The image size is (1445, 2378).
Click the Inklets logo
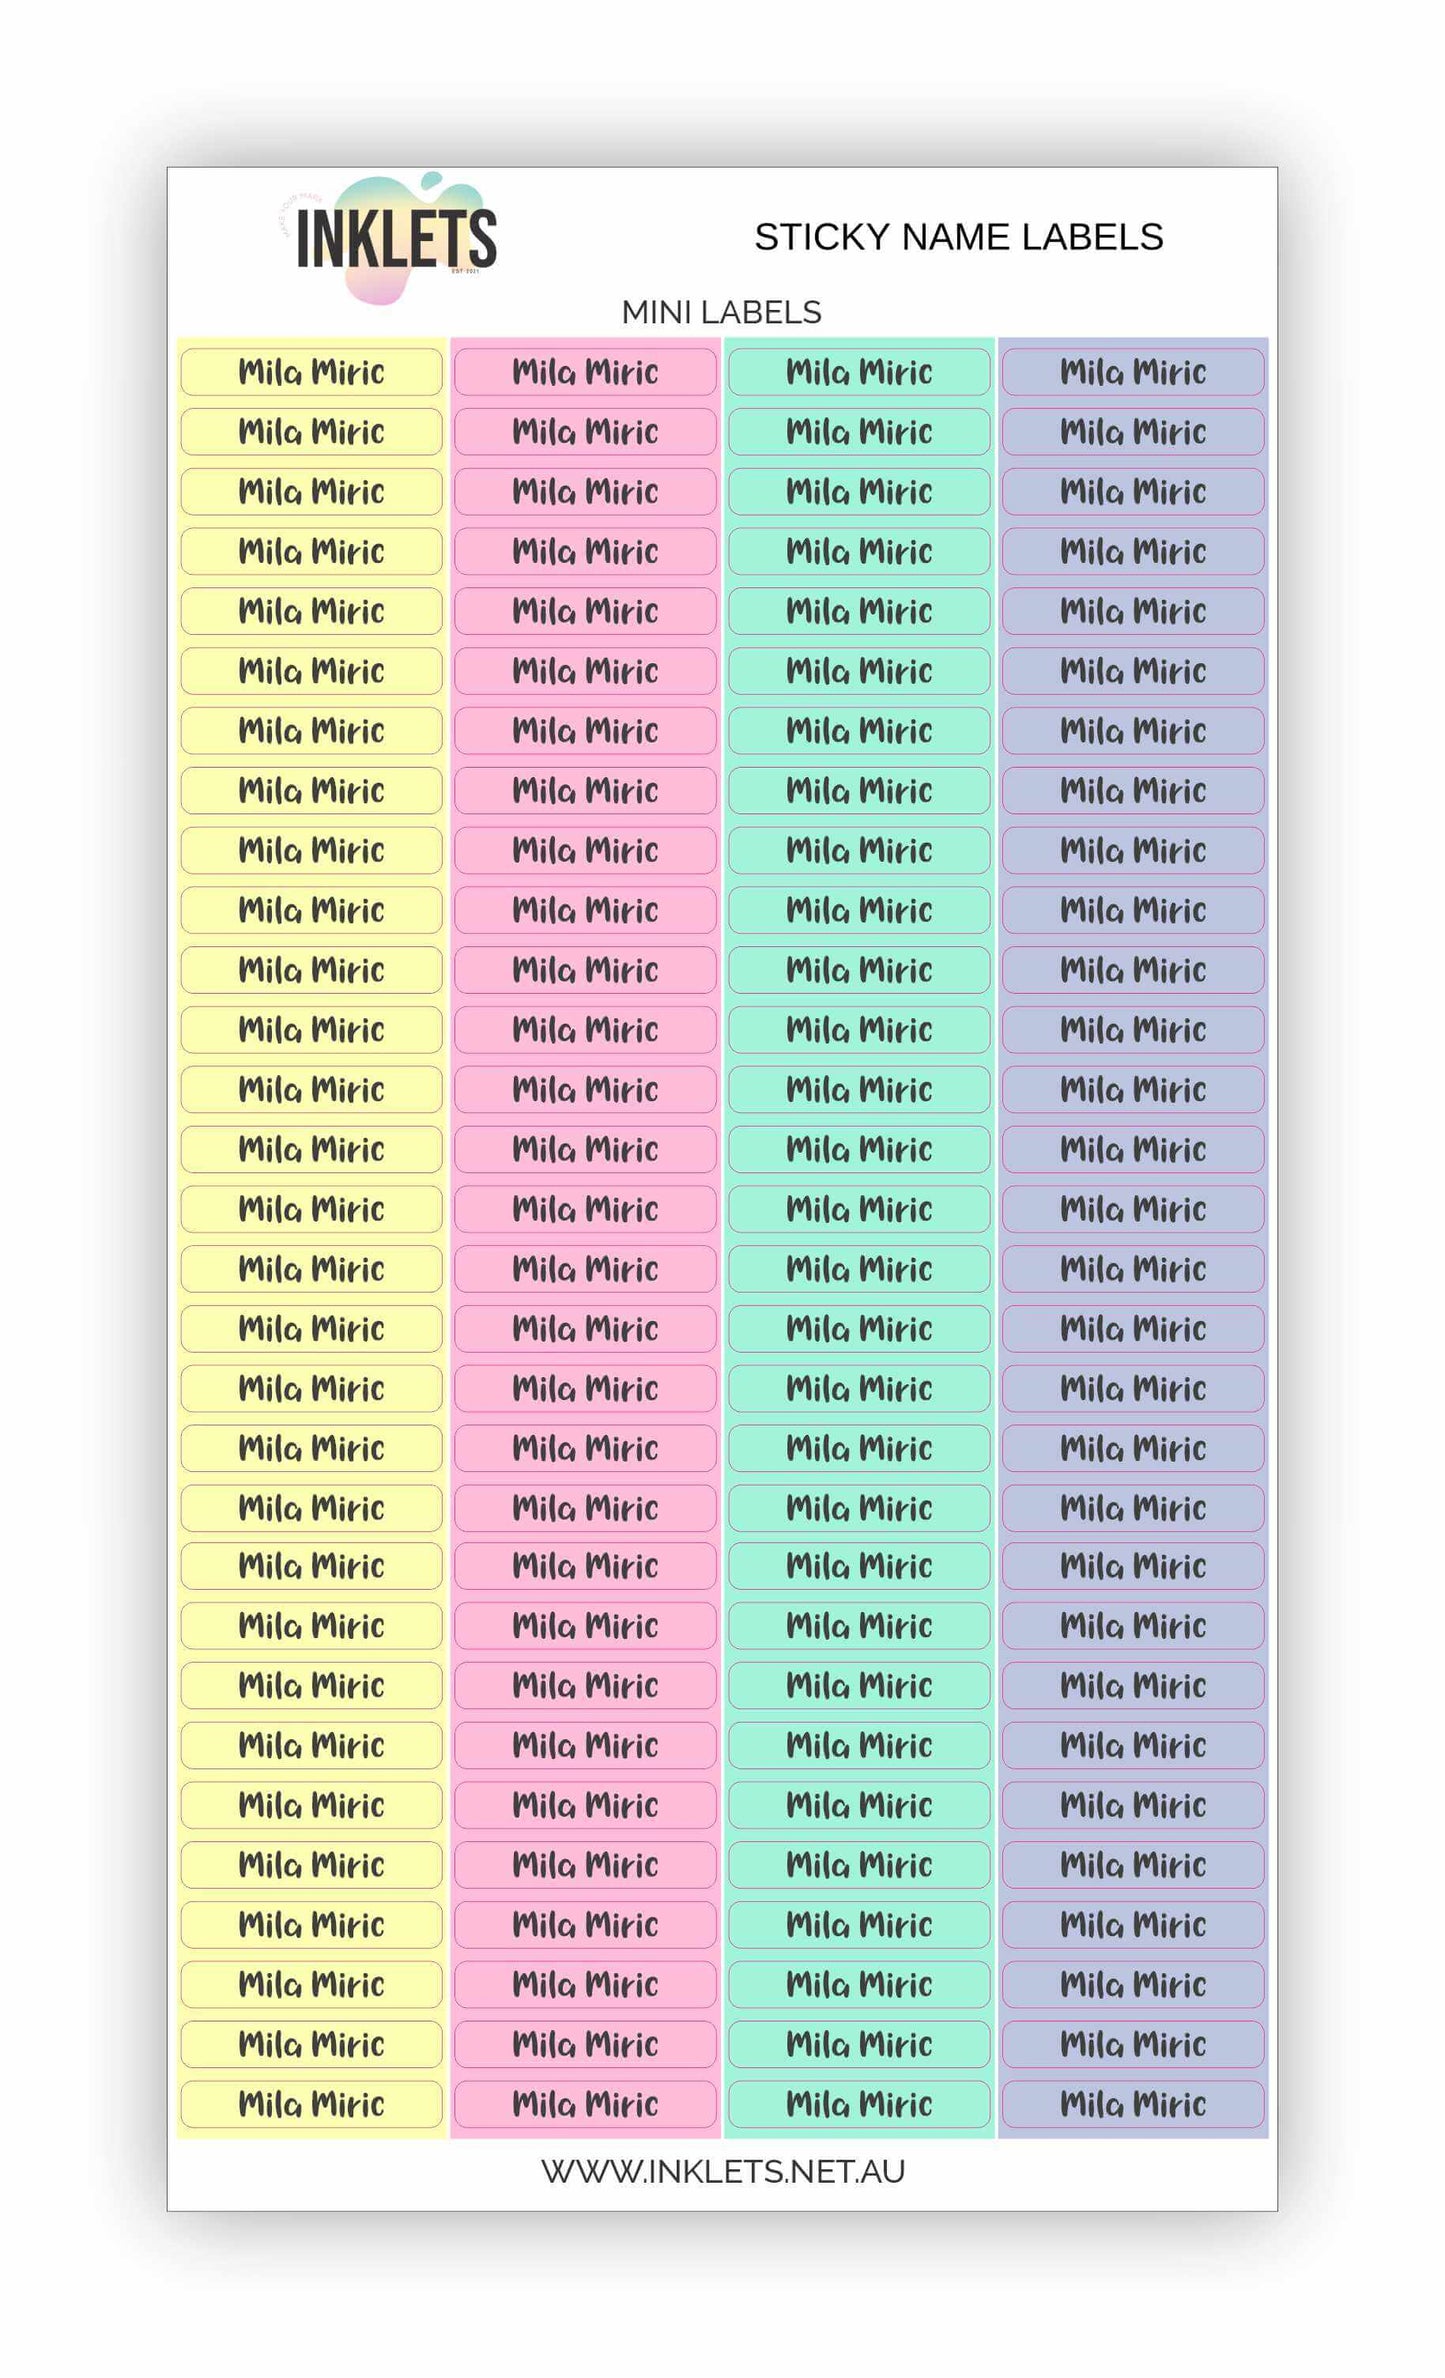click(394, 238)
